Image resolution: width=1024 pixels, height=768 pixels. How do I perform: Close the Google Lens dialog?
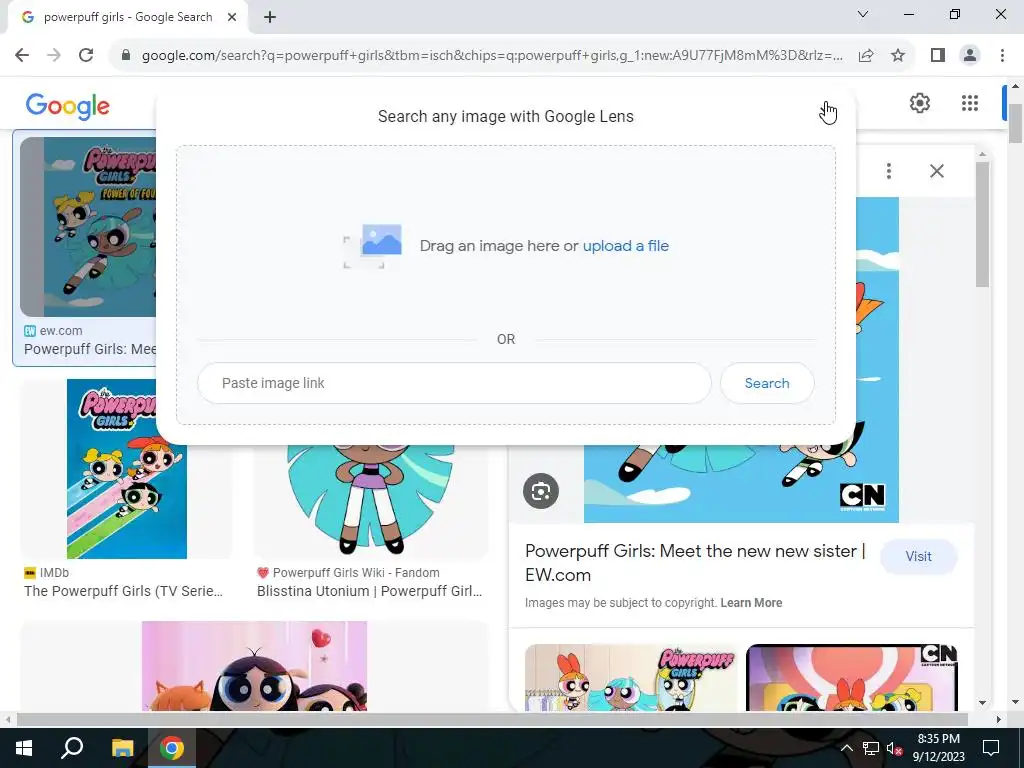point(827,112)
